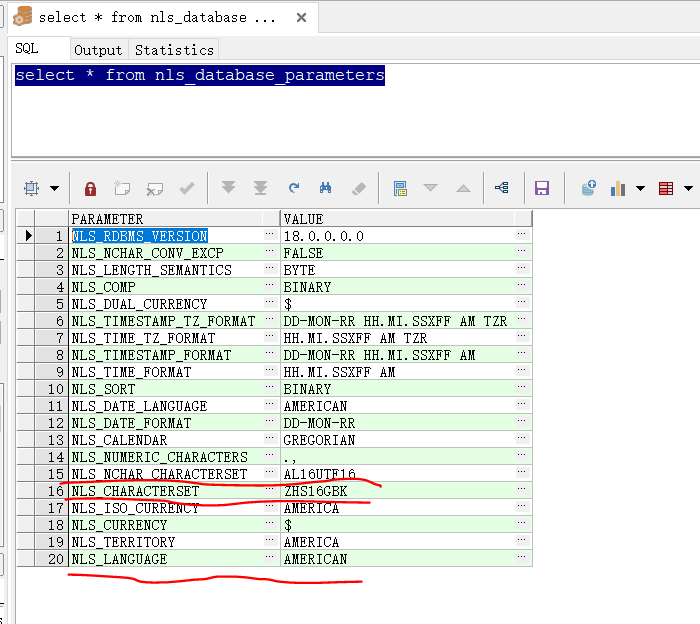Image resolution: width=700 pixels, height=624 pixels.
Task: Click the eraser clear record icon
Action: click(x=358, y=189)
